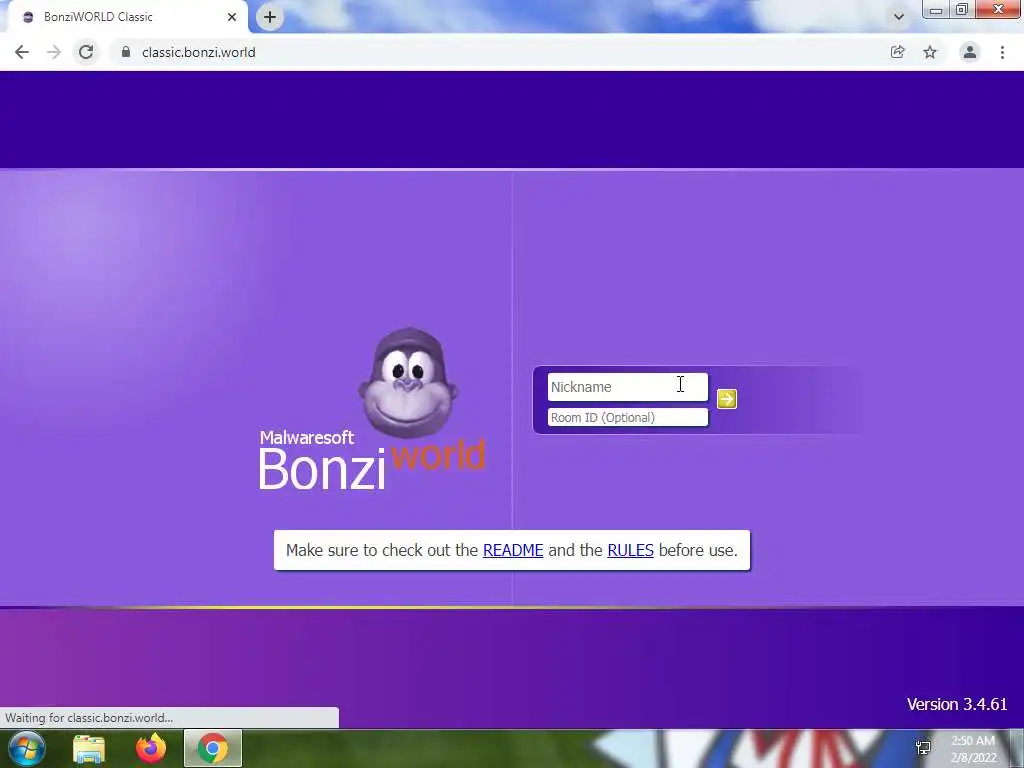
Task: Select the BonziWORLD Classic tab
Action: [x=127, y=17]
